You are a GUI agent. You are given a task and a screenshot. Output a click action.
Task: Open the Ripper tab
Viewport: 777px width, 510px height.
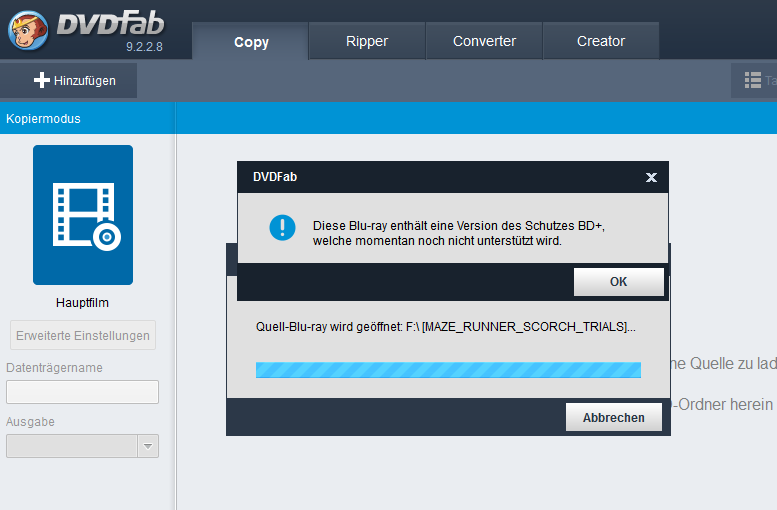point(367,41)
